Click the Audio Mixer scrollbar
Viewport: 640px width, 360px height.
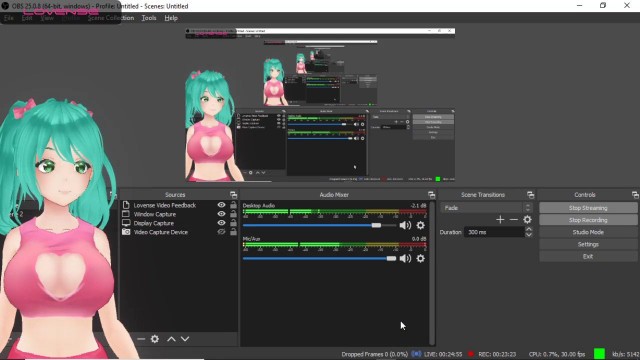[432, 273]
